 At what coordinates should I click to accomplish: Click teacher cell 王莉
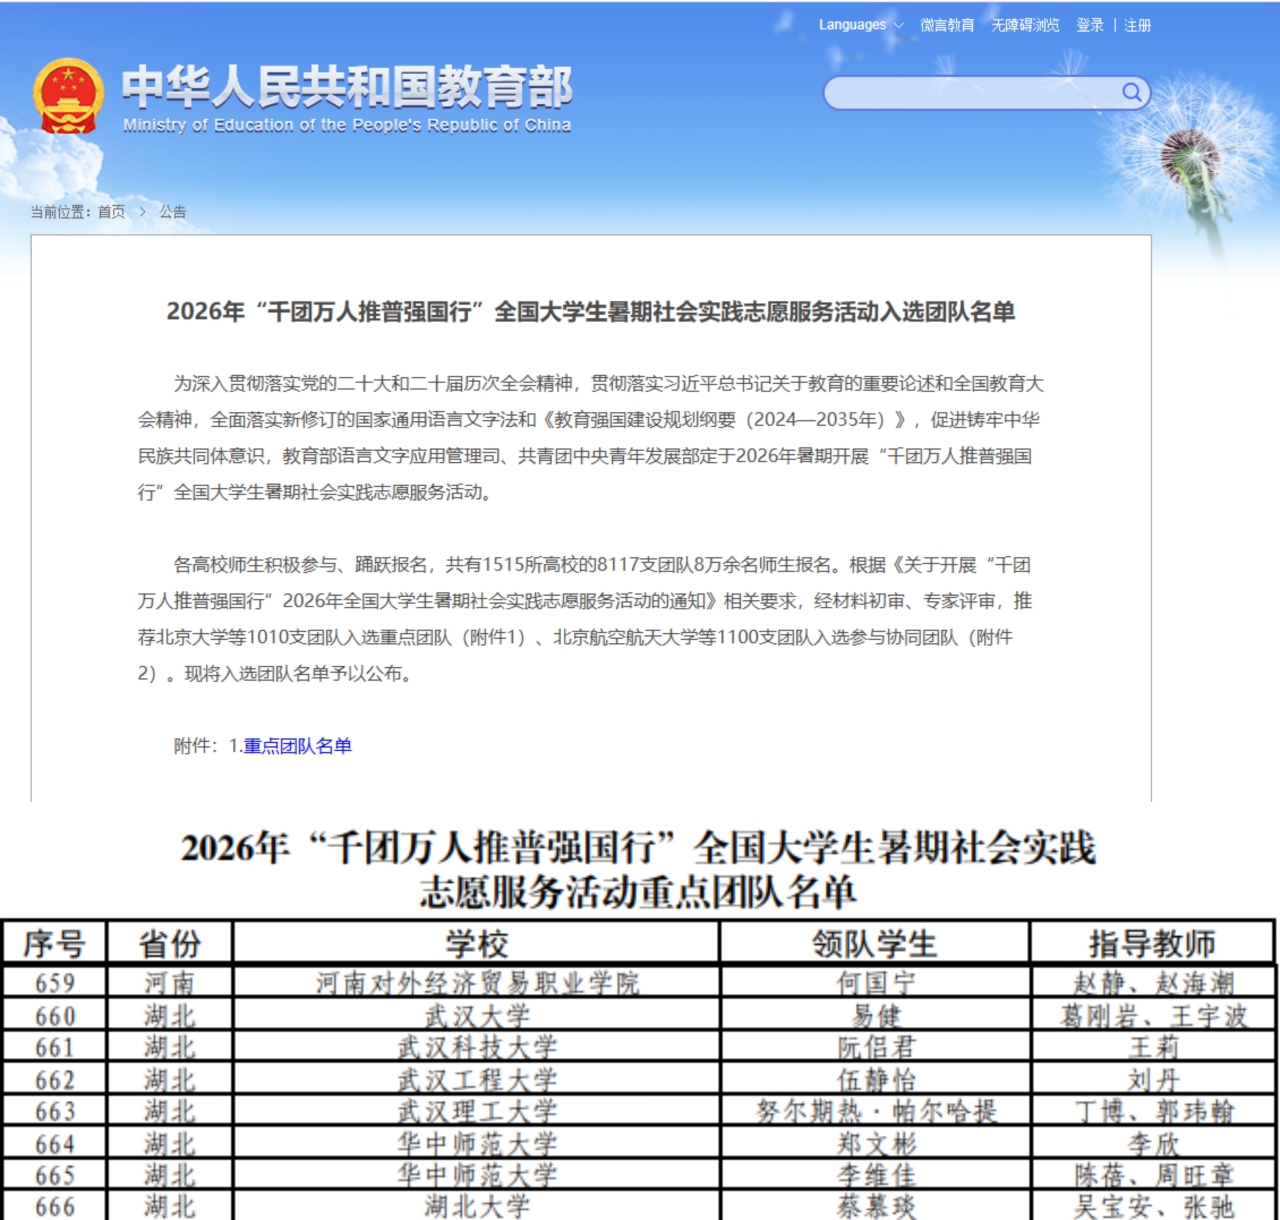coord(1154,1048)
